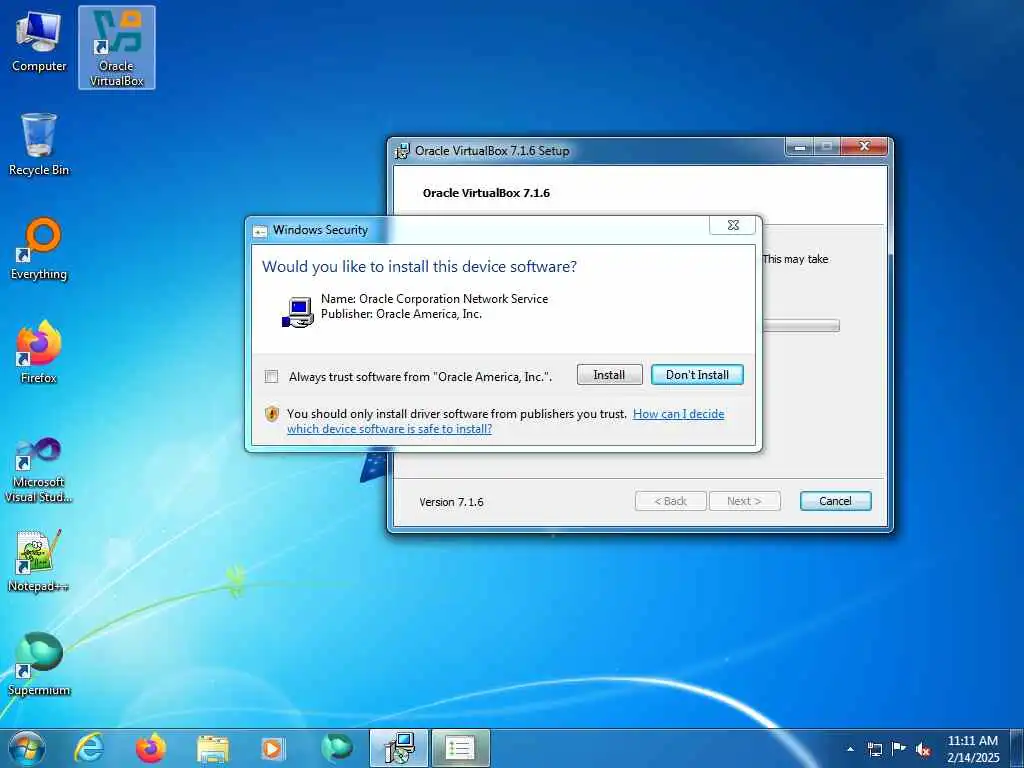This screenshot has width=1024, height=768.
Task: Click the disabled Back button in Setup
Action: point(671,501)
